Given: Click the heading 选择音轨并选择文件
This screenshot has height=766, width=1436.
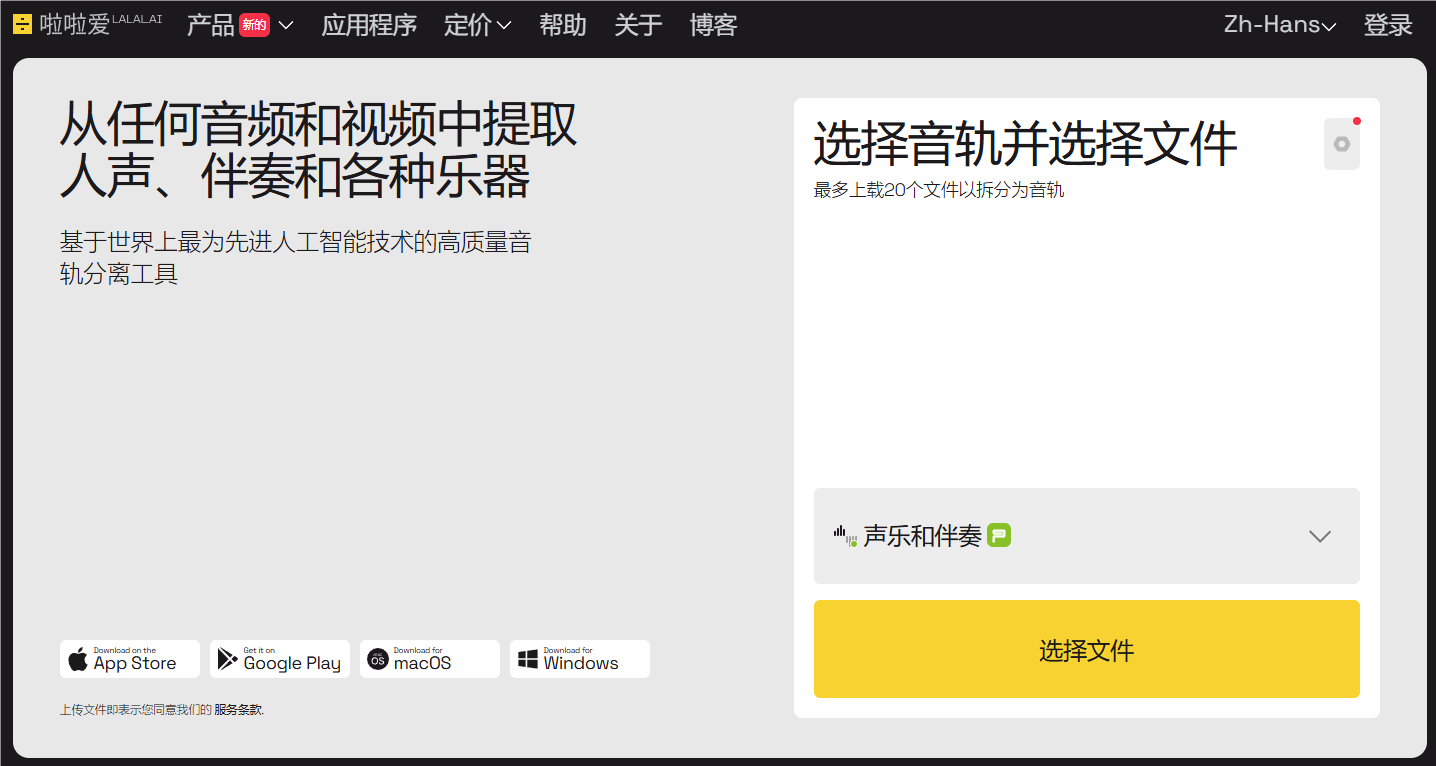Looking at the screenshot, I should click(x=1025, y=144).
